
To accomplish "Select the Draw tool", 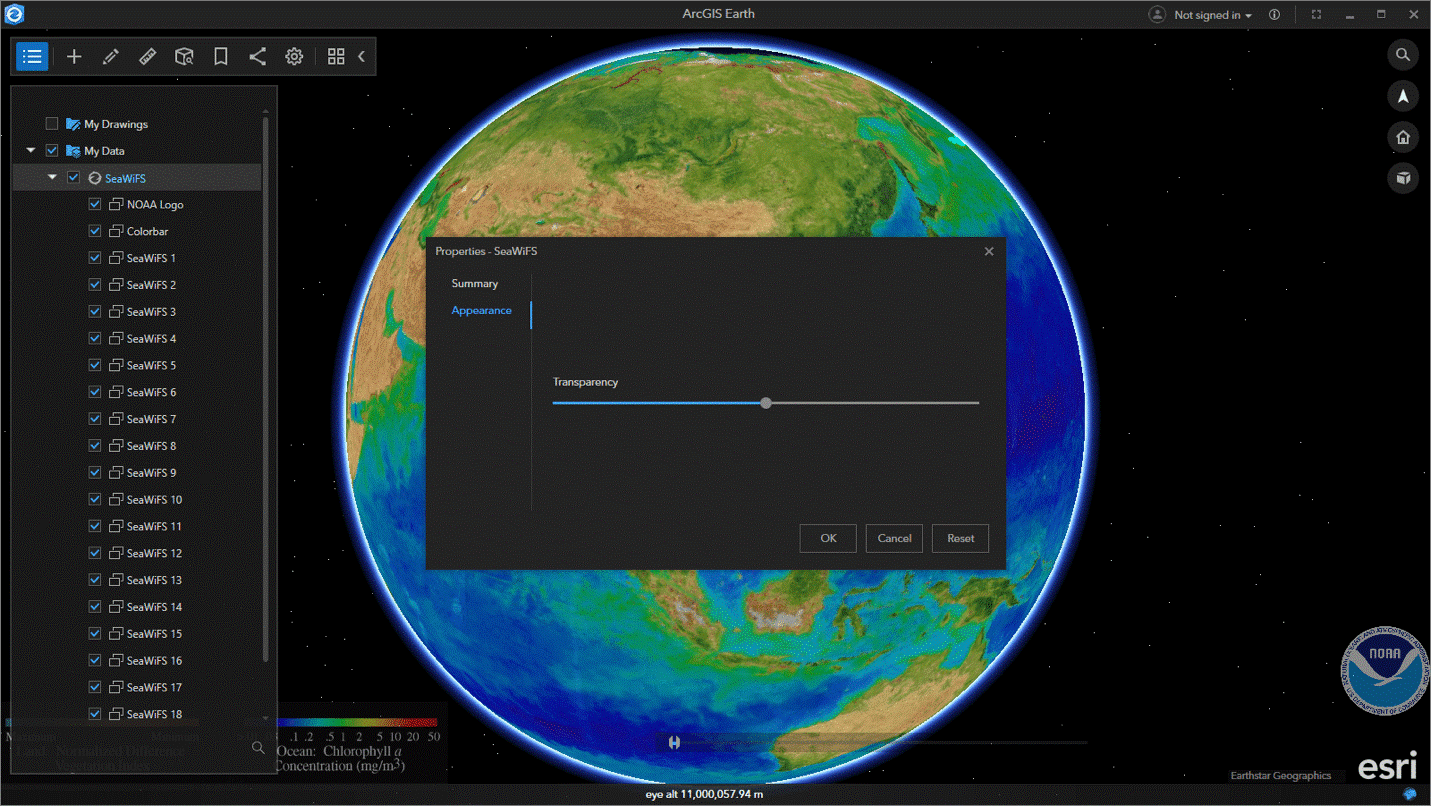I will [110, 56].
